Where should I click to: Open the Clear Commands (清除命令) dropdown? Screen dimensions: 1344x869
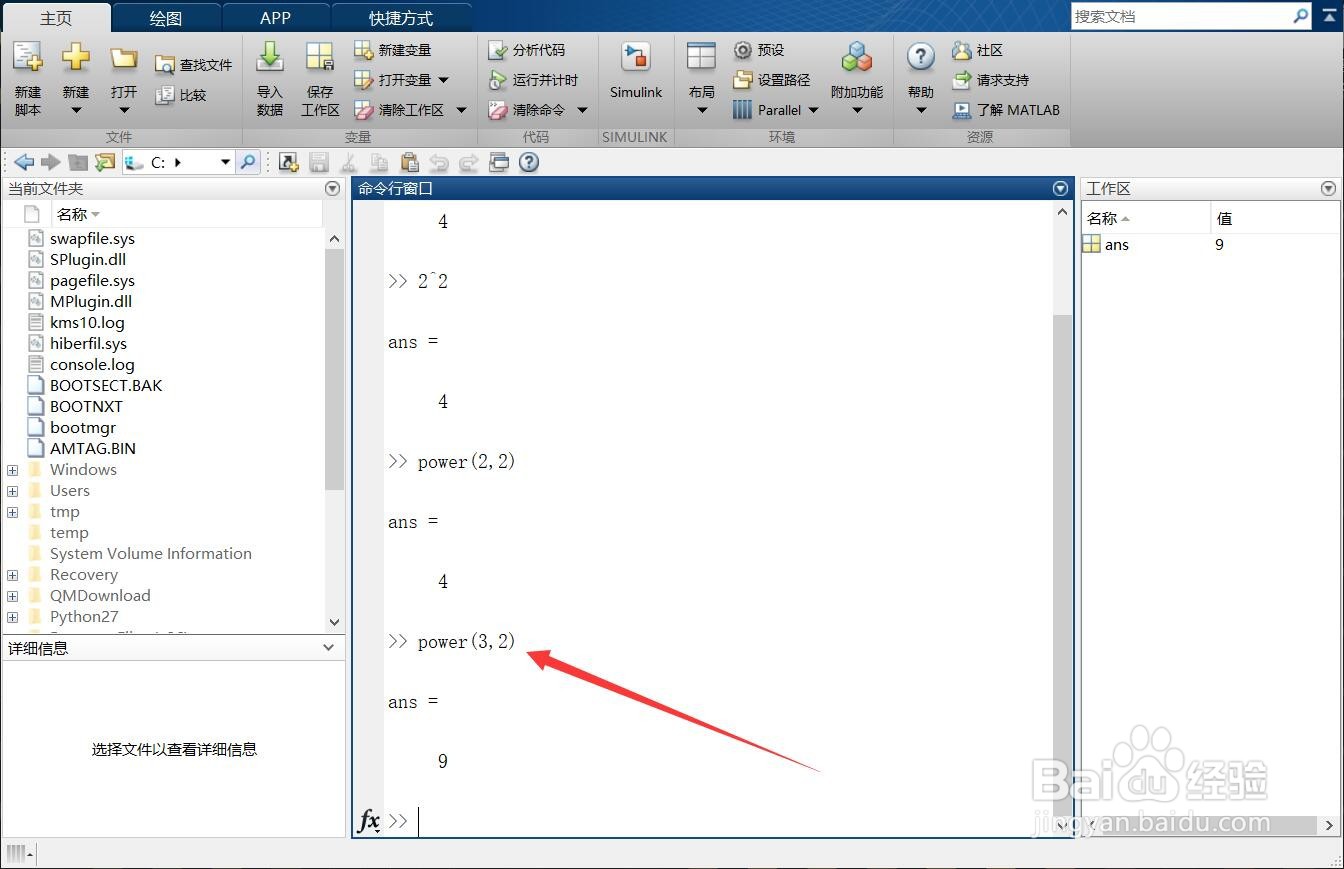click(x=582, y=110)
